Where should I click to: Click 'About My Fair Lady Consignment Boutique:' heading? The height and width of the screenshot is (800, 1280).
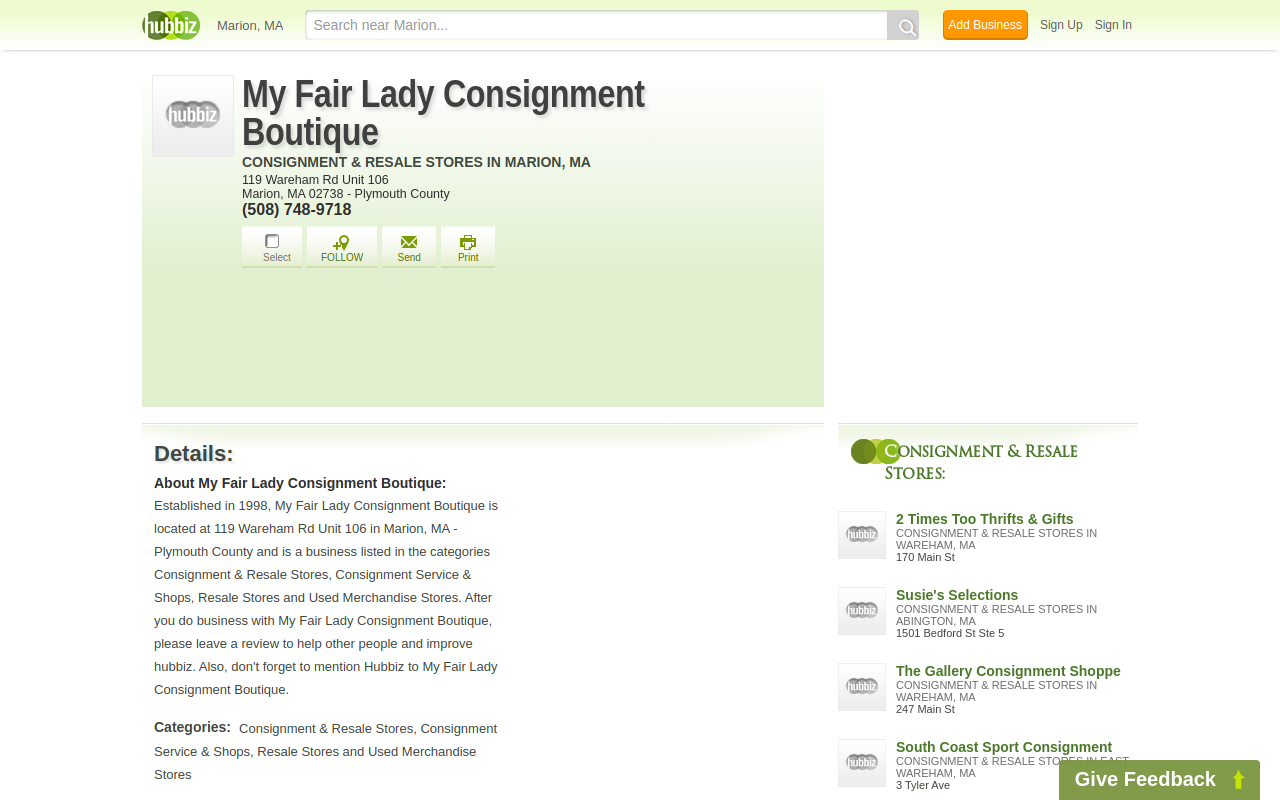point(300,483)
